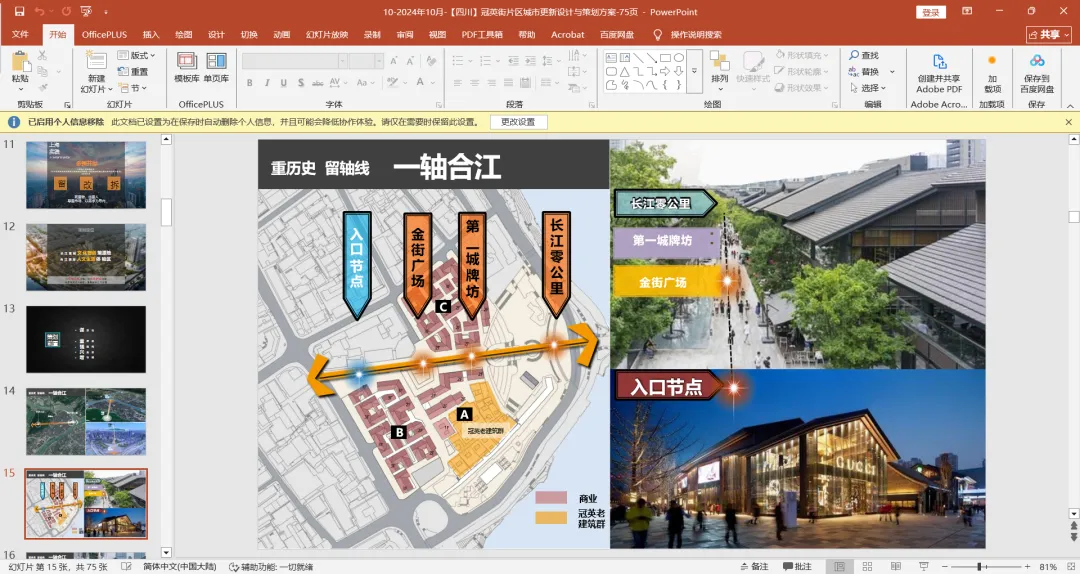The height and width of the screenshot is (574, 1080).
Task: Expand the shapes gallery more arrow
Action: pyautogui.click(x=694, y=72)
